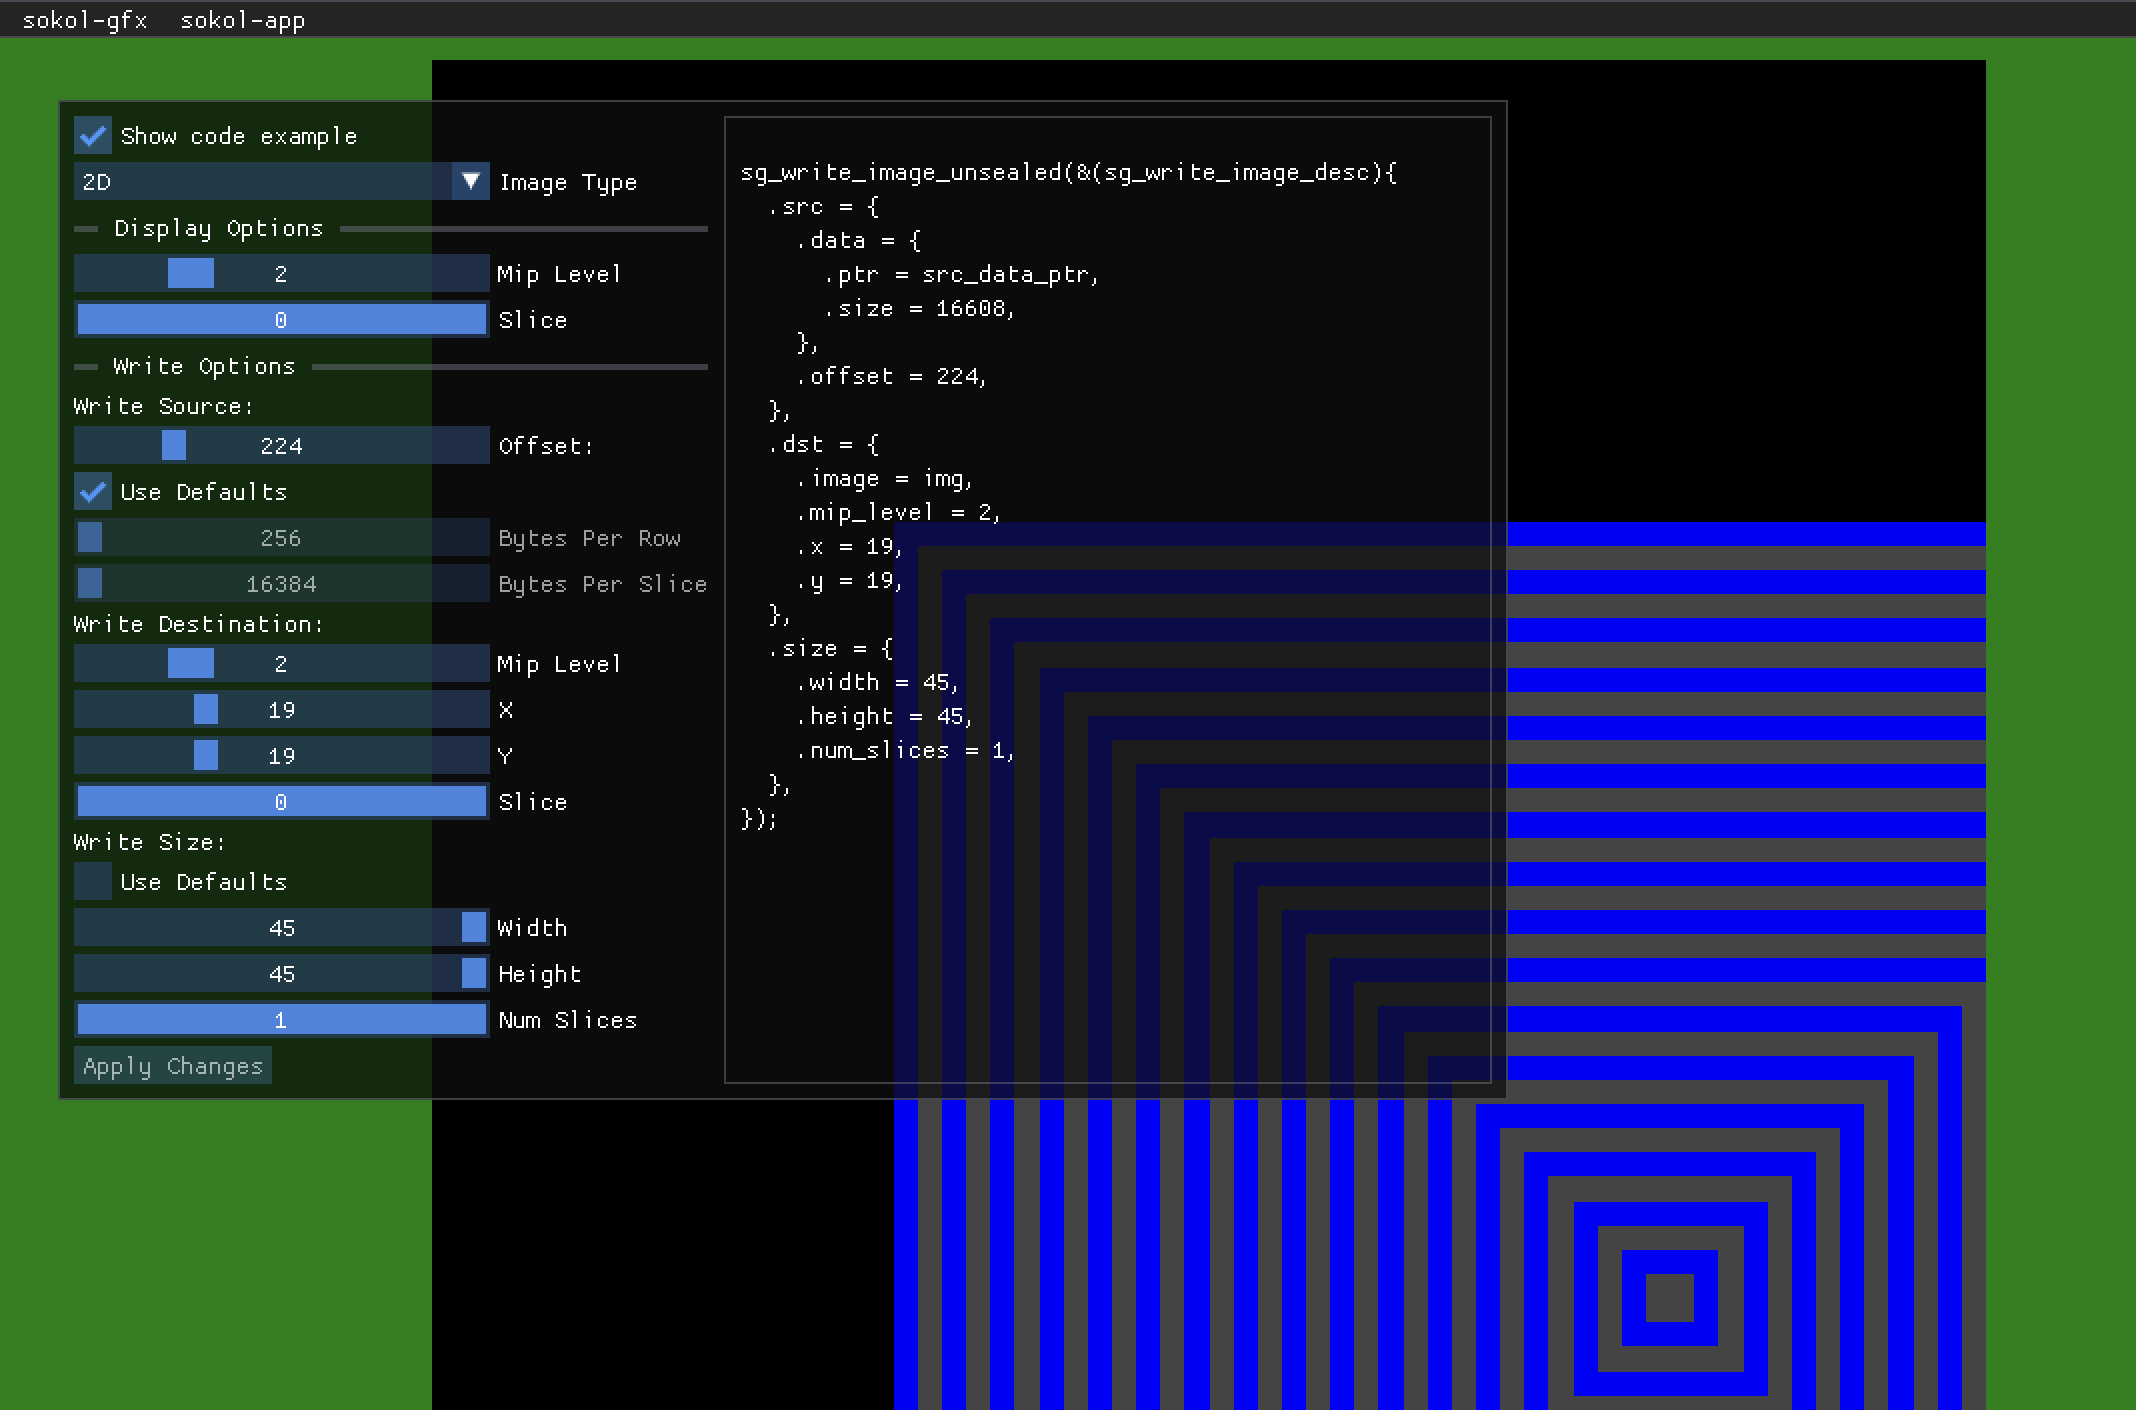Click the Write Destination X slider
Screen dimensions: 2136x1410
pos(281,709)
